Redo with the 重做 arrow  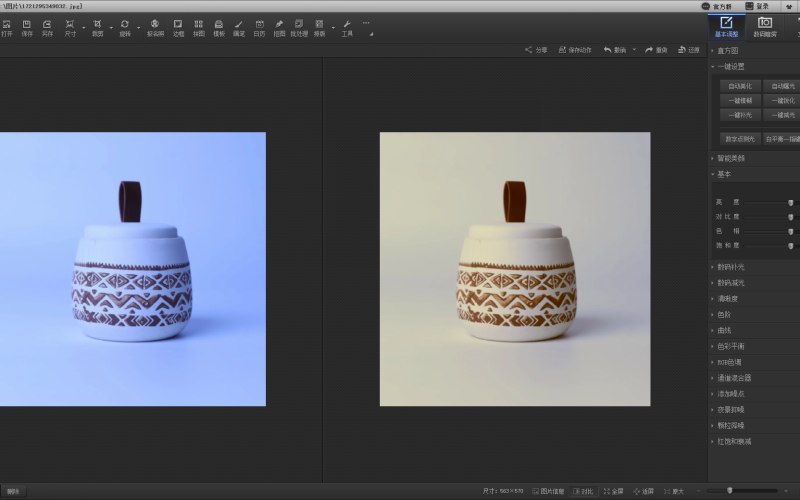click(x=656, y=50)
